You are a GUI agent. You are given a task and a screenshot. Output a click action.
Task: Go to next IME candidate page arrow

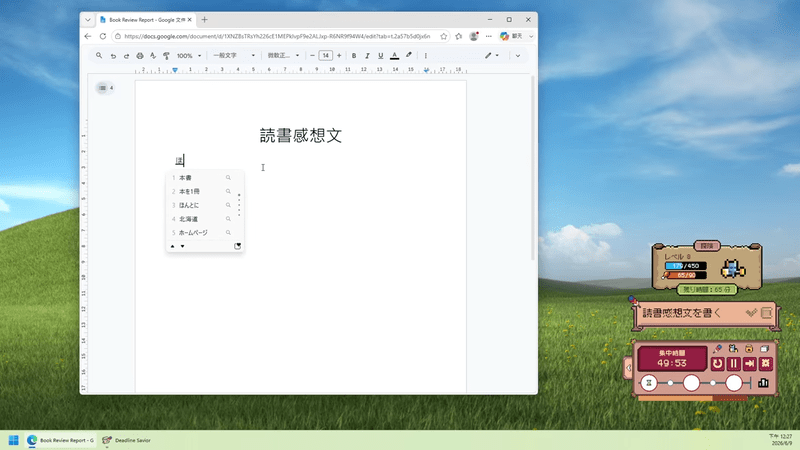182,246
